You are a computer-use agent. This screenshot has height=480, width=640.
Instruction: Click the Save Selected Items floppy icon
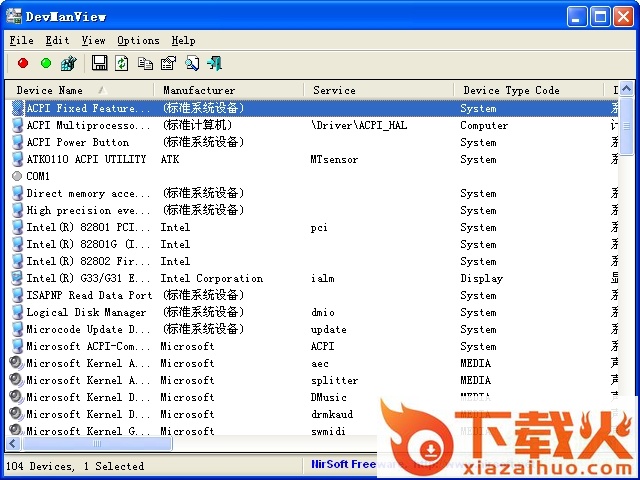(x=99, y=63)
